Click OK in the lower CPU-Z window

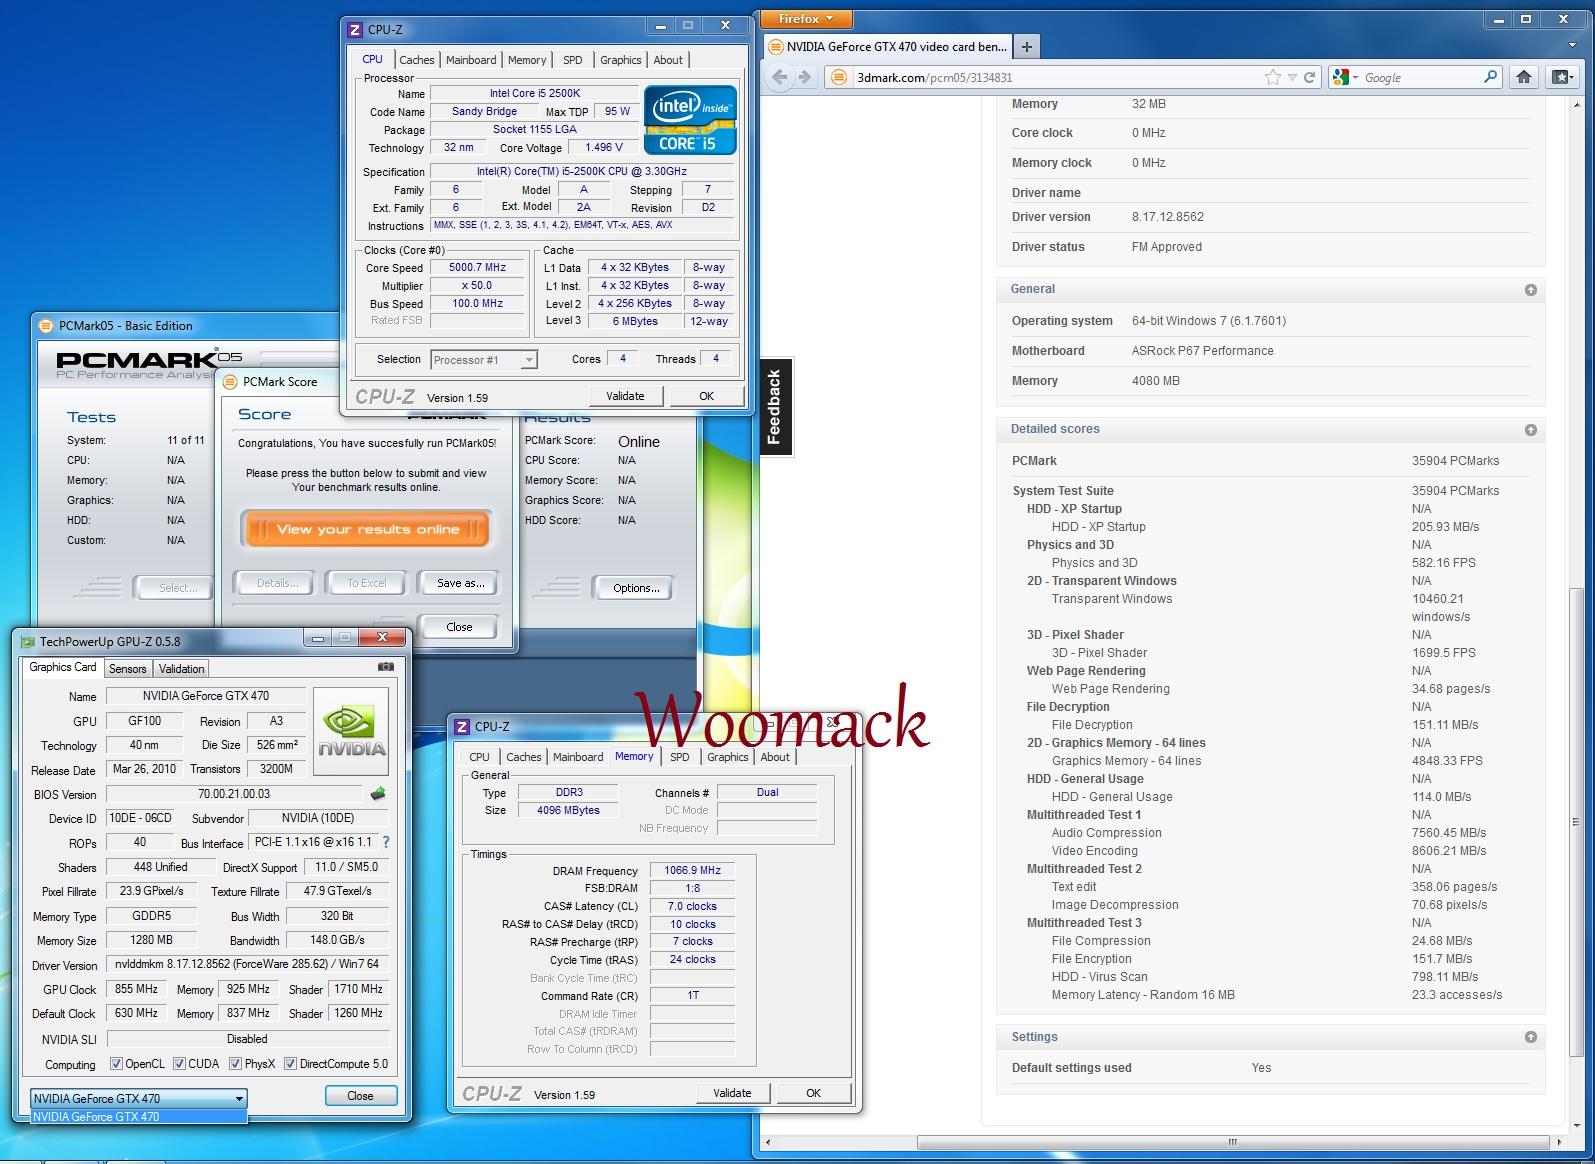[x=813, y=1093]
